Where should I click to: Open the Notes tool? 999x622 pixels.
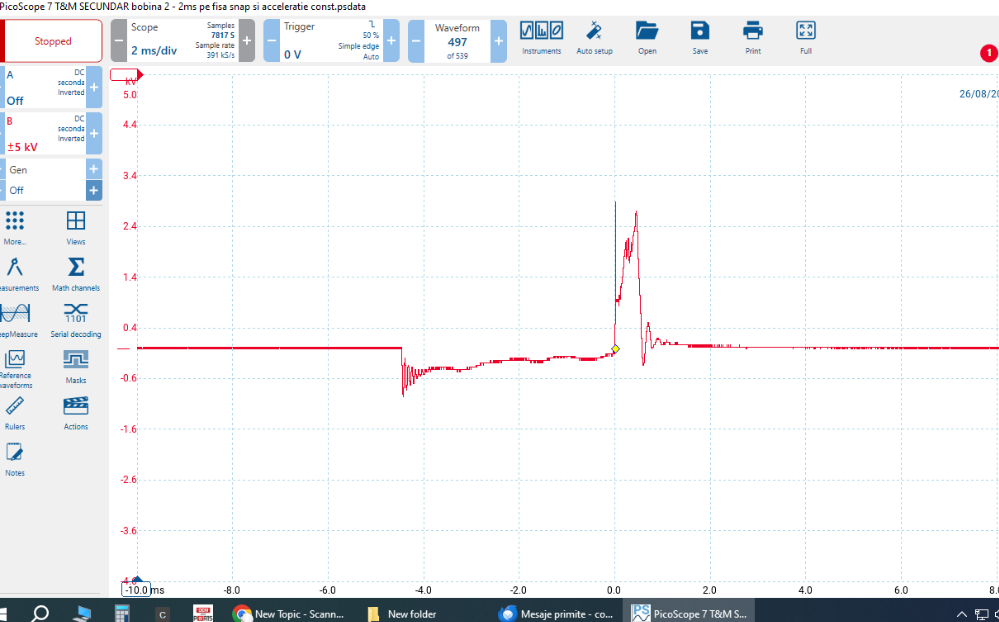(15, 453)
